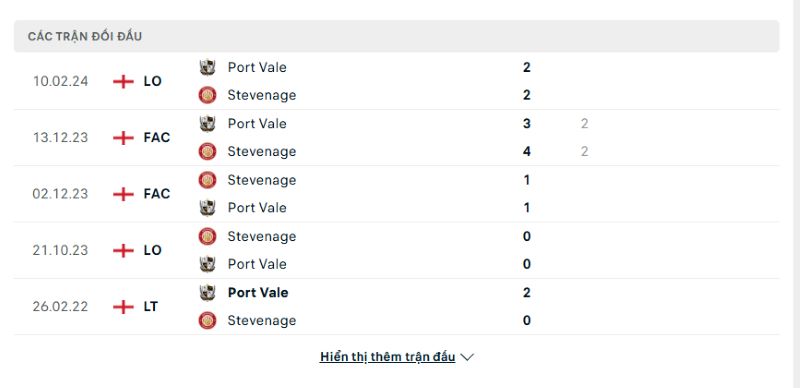Click Stevenage crest in 02.12.23 match
The width and height of the screenshot is (800, 388).
coord(207,180)
